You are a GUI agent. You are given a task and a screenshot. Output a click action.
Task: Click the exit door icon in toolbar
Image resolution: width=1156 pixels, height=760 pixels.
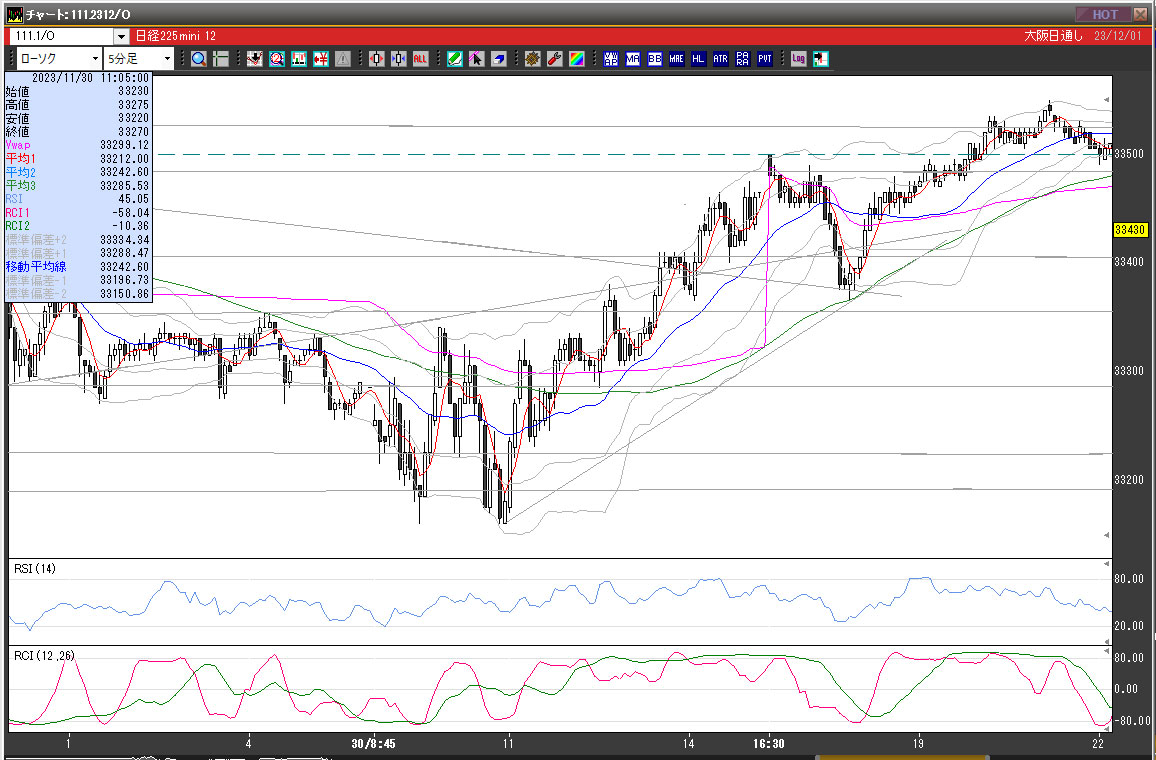coord(821,59)
